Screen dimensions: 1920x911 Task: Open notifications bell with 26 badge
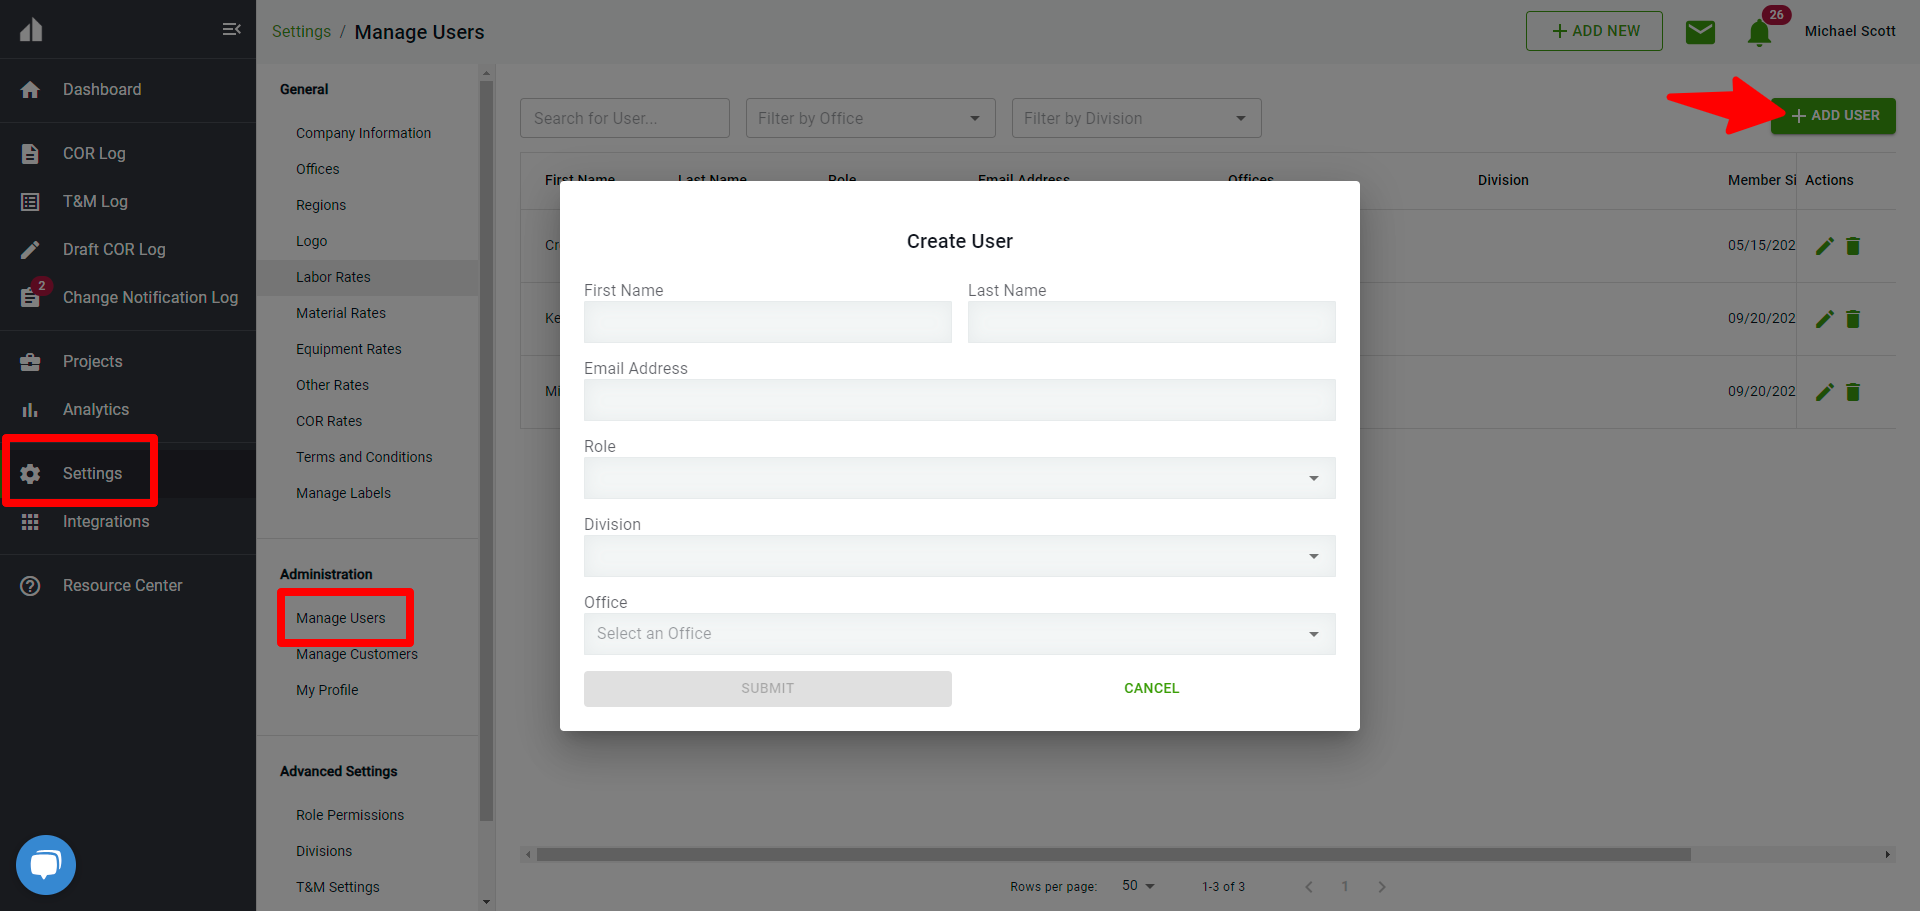tap(1759, 33)
